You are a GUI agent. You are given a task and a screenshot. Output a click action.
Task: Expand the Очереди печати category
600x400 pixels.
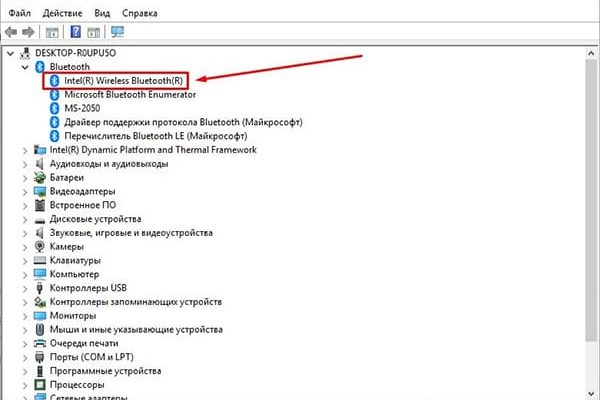click(25, 344)
